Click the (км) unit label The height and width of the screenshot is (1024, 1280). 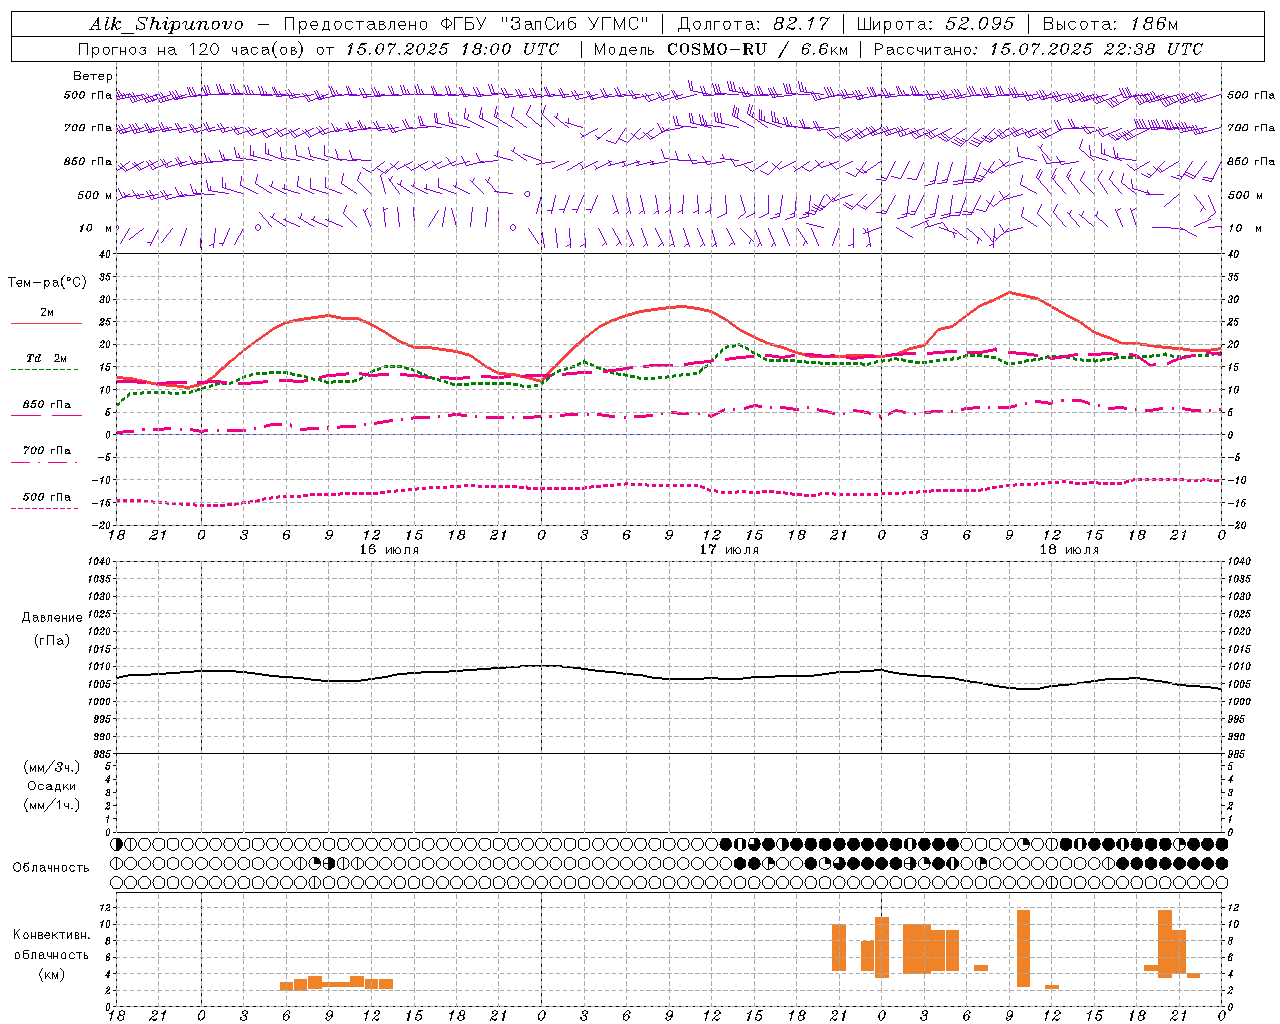coord(51,974)
